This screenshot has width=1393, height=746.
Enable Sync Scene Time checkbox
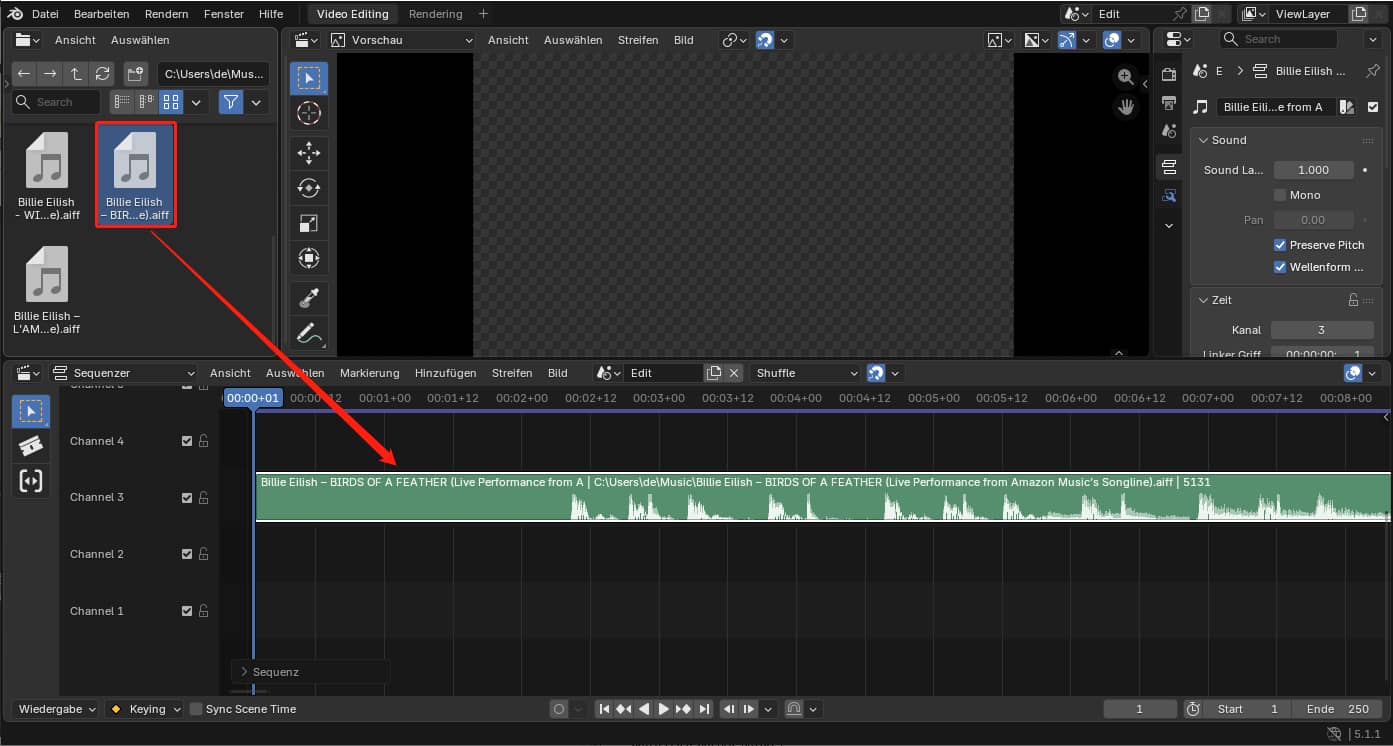click(196, 709)
